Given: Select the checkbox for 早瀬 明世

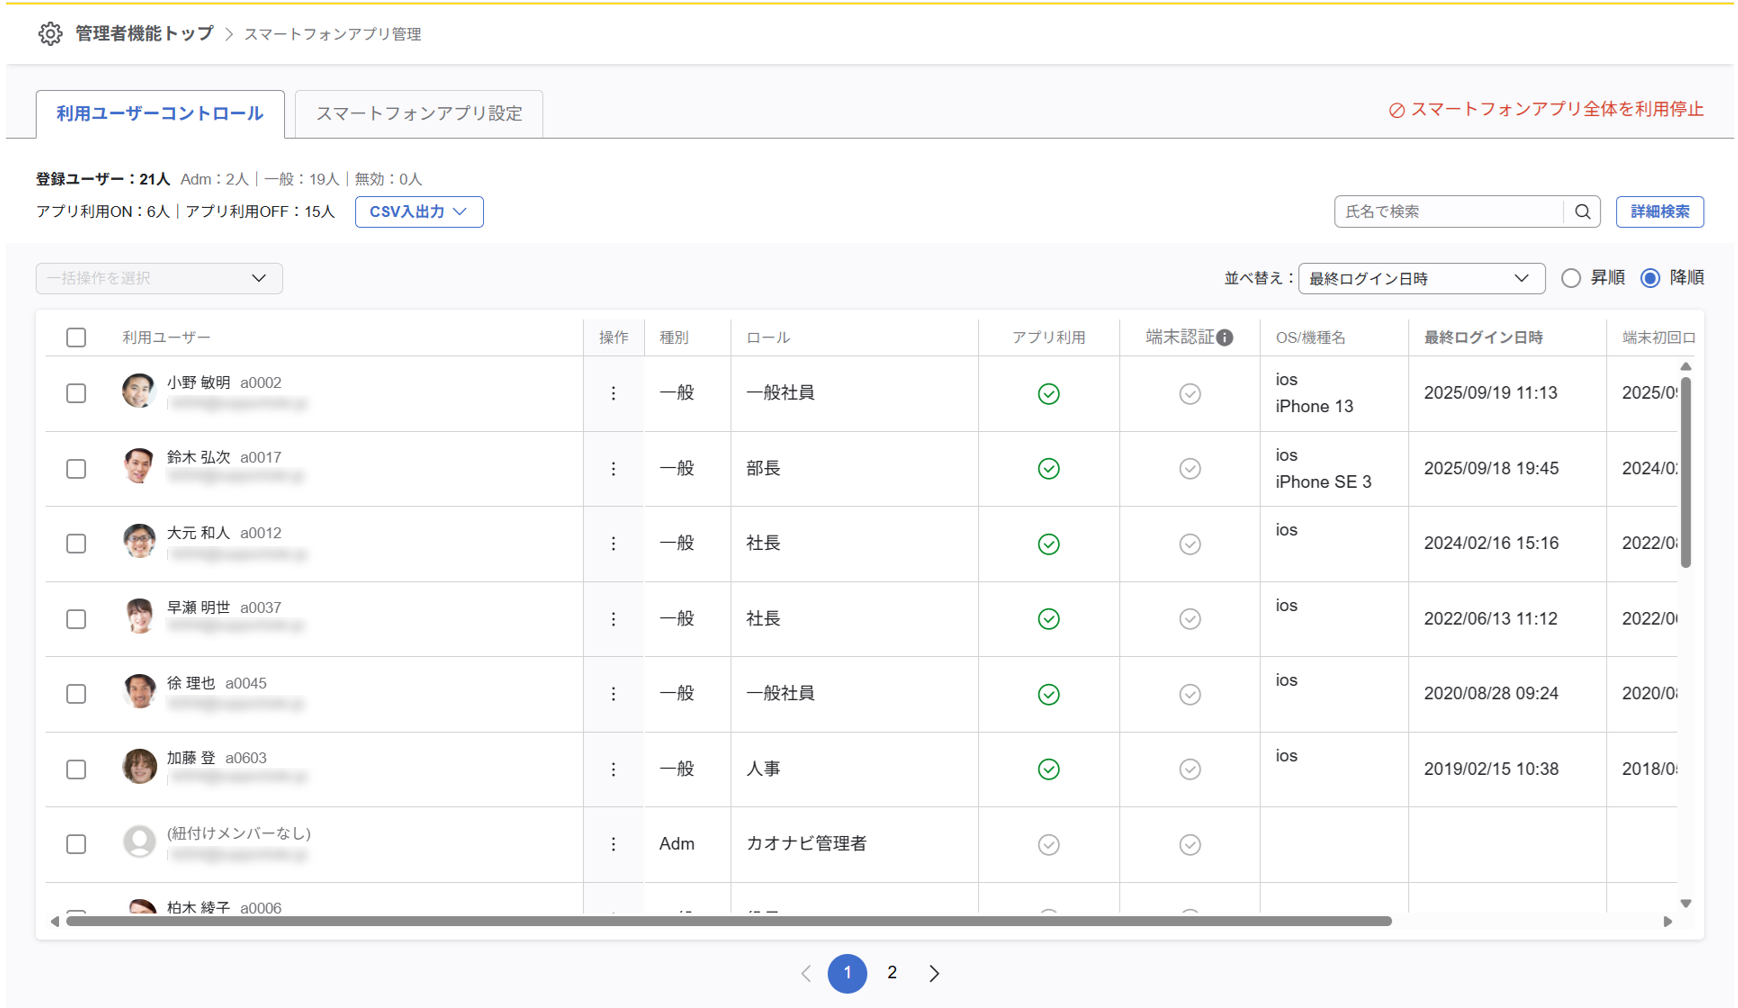Looking at the screenshot, I should [76, 619].
